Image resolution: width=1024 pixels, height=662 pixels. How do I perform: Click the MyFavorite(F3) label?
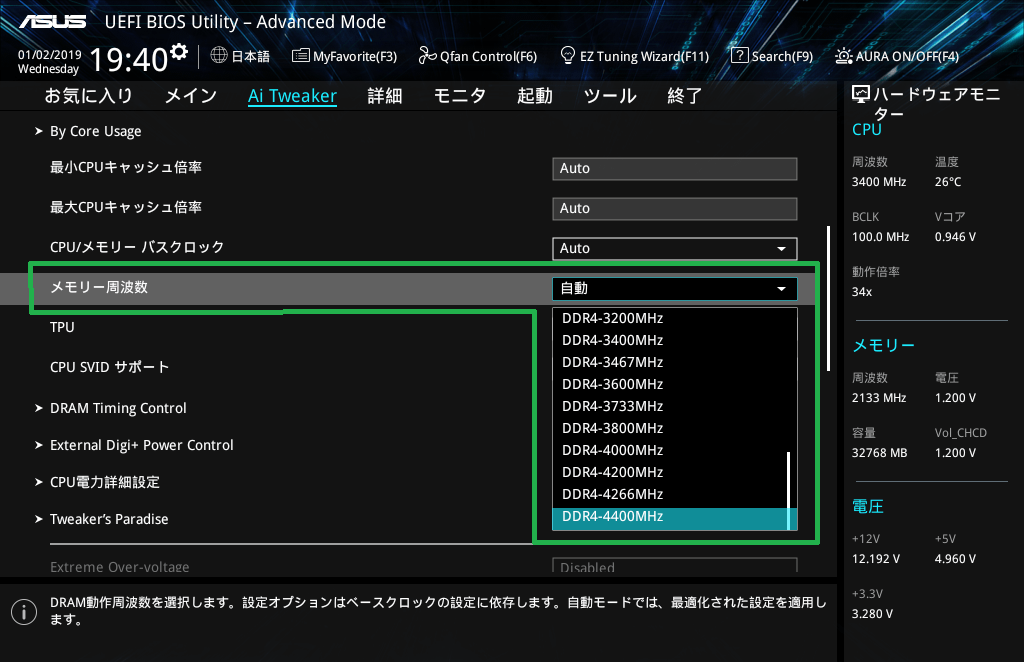(355, 56)
